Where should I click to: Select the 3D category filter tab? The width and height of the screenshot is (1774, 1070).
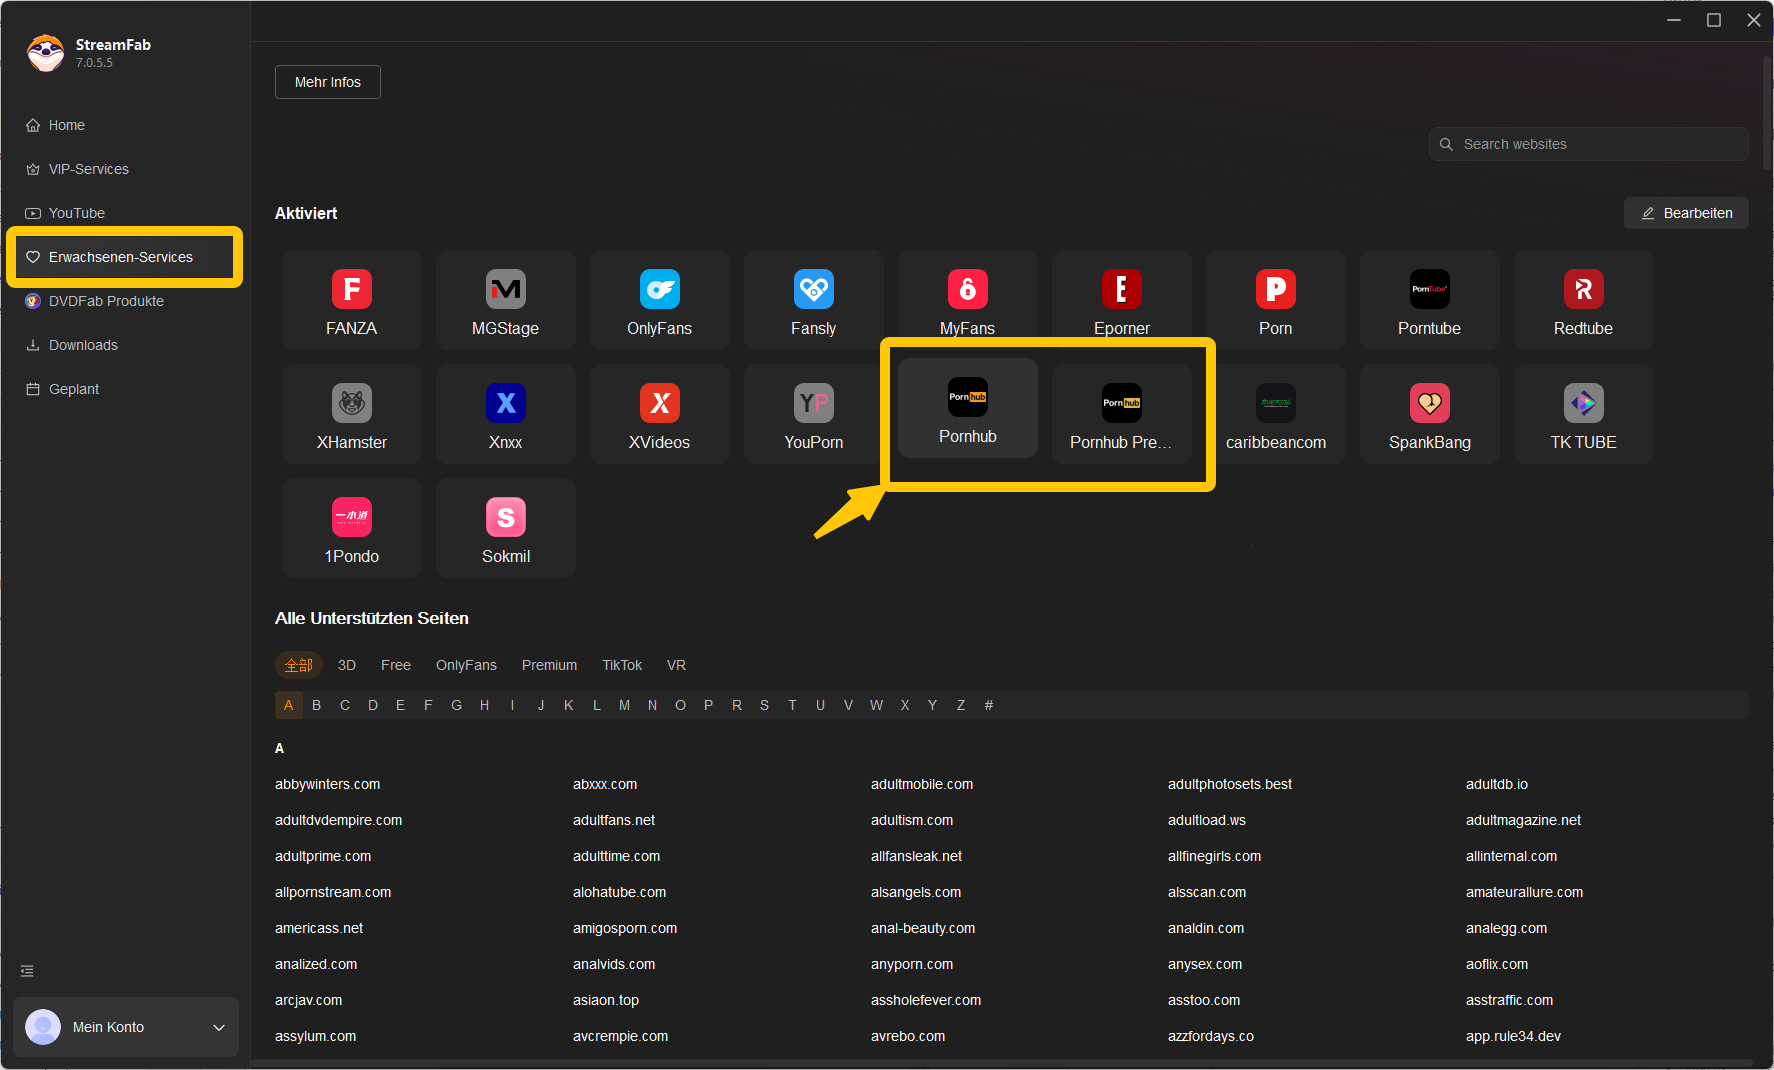pos(347,665)
